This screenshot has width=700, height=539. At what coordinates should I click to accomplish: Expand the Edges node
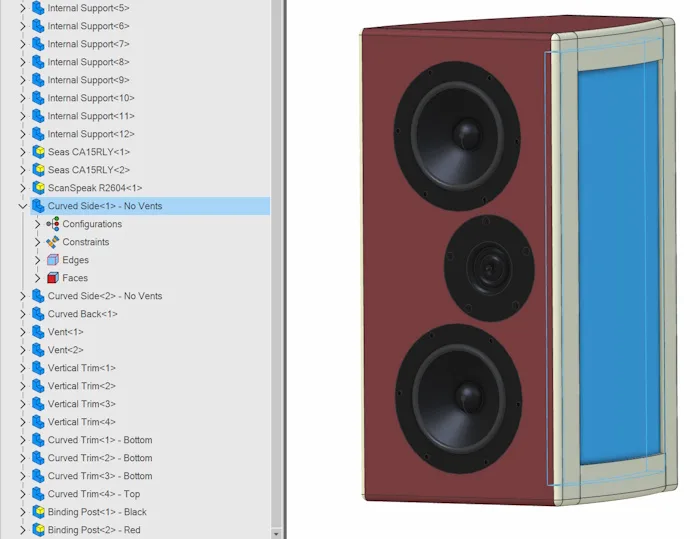pos(38,260)
